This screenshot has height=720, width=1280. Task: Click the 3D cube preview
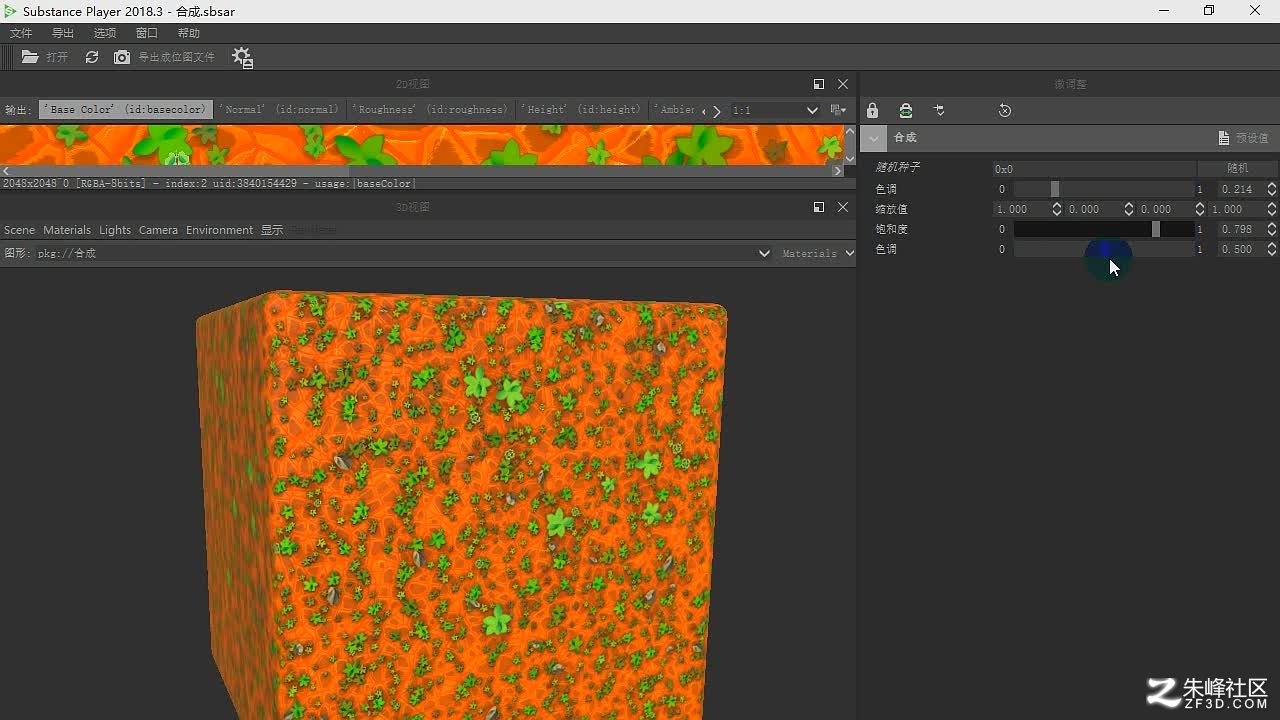[x=460, y=505]
